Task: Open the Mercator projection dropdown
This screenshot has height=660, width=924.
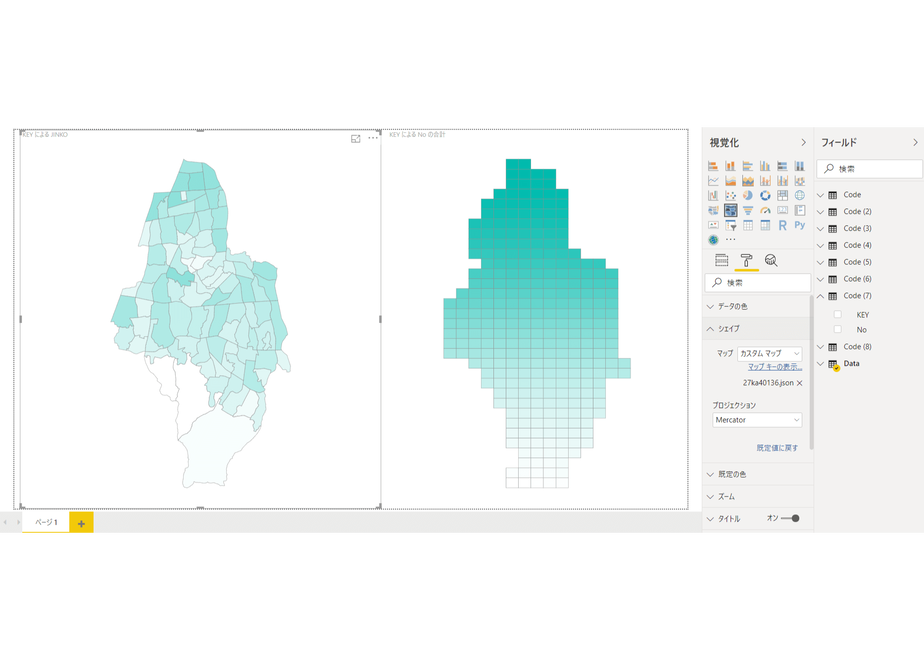Action: (x=757, y=420)
